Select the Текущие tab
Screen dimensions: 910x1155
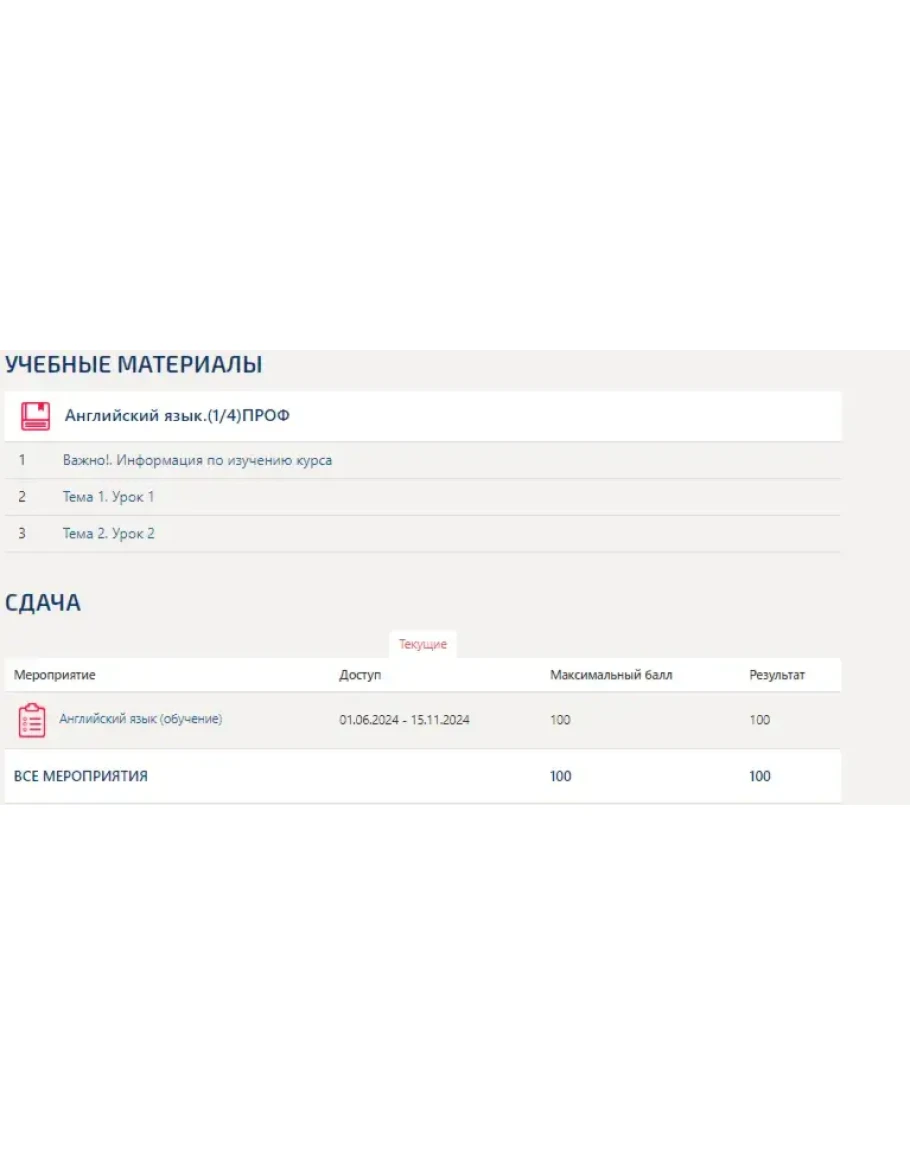click(x=423, y=644)
